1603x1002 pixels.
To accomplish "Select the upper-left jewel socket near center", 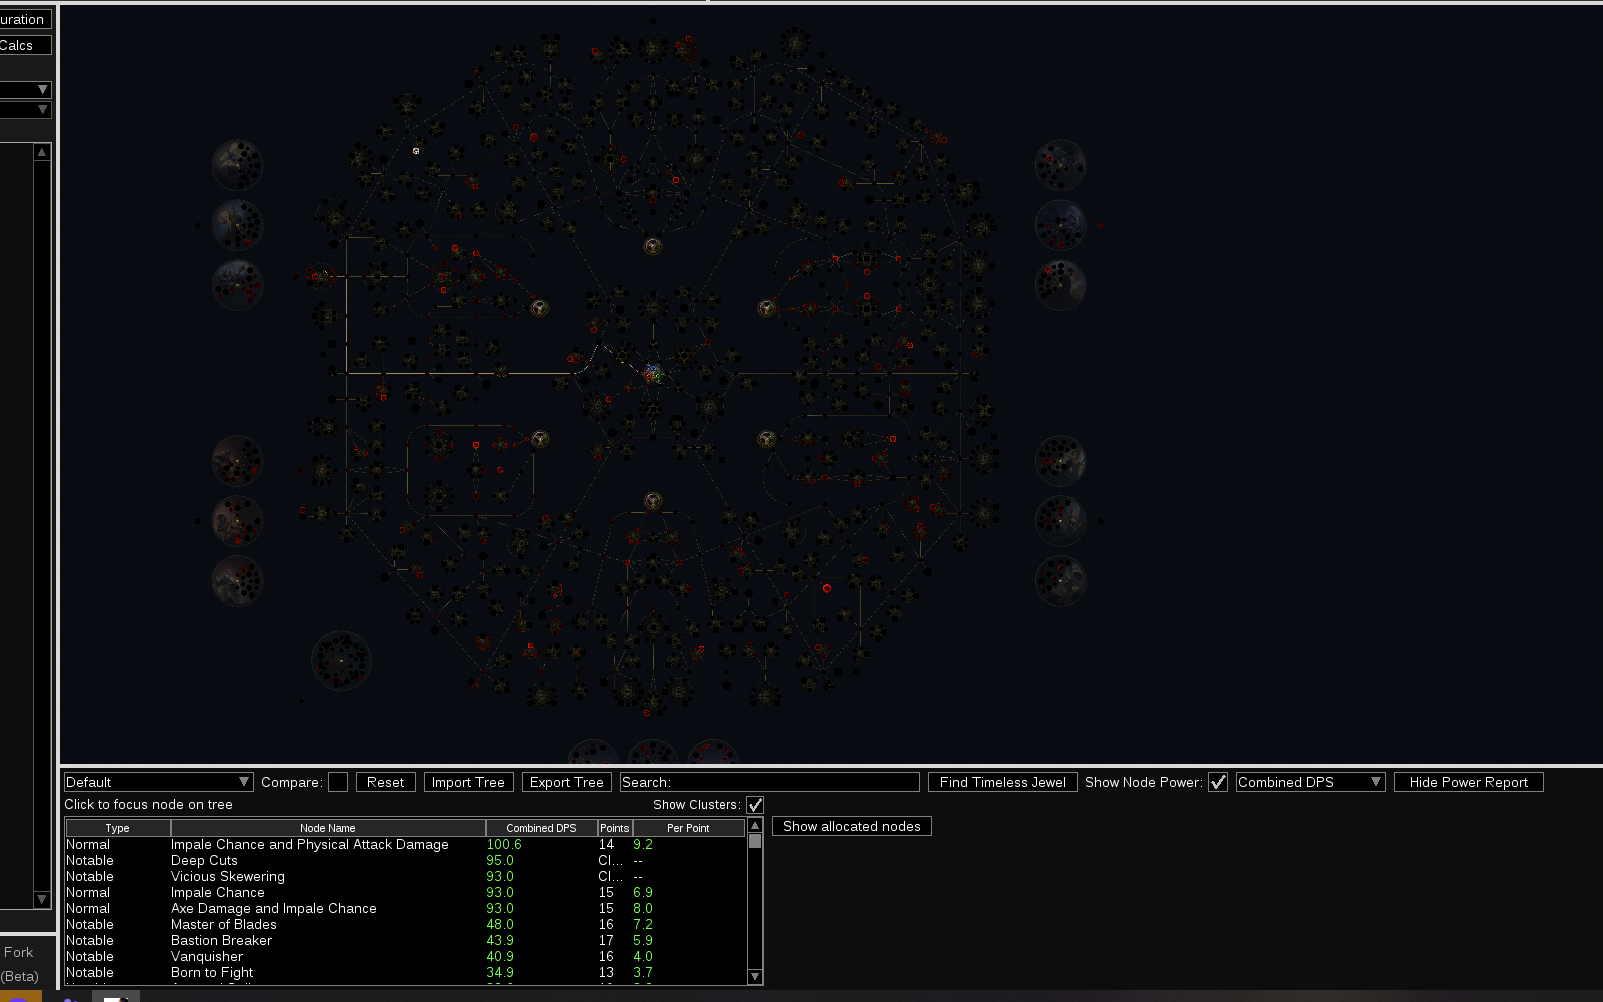I will pos(539,308).
